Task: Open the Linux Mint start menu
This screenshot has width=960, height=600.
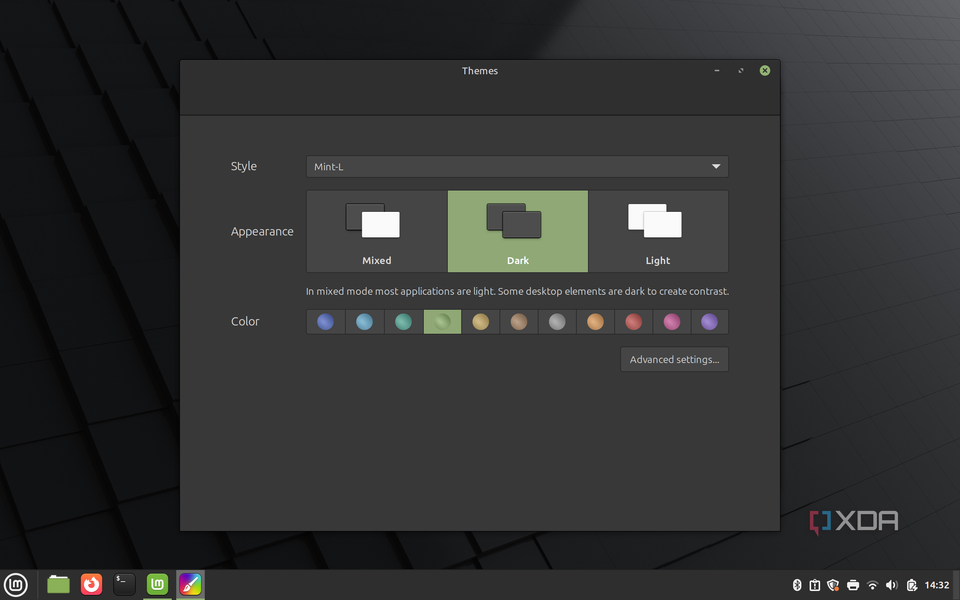Action: pyautogui.click(x=16, y=585)
